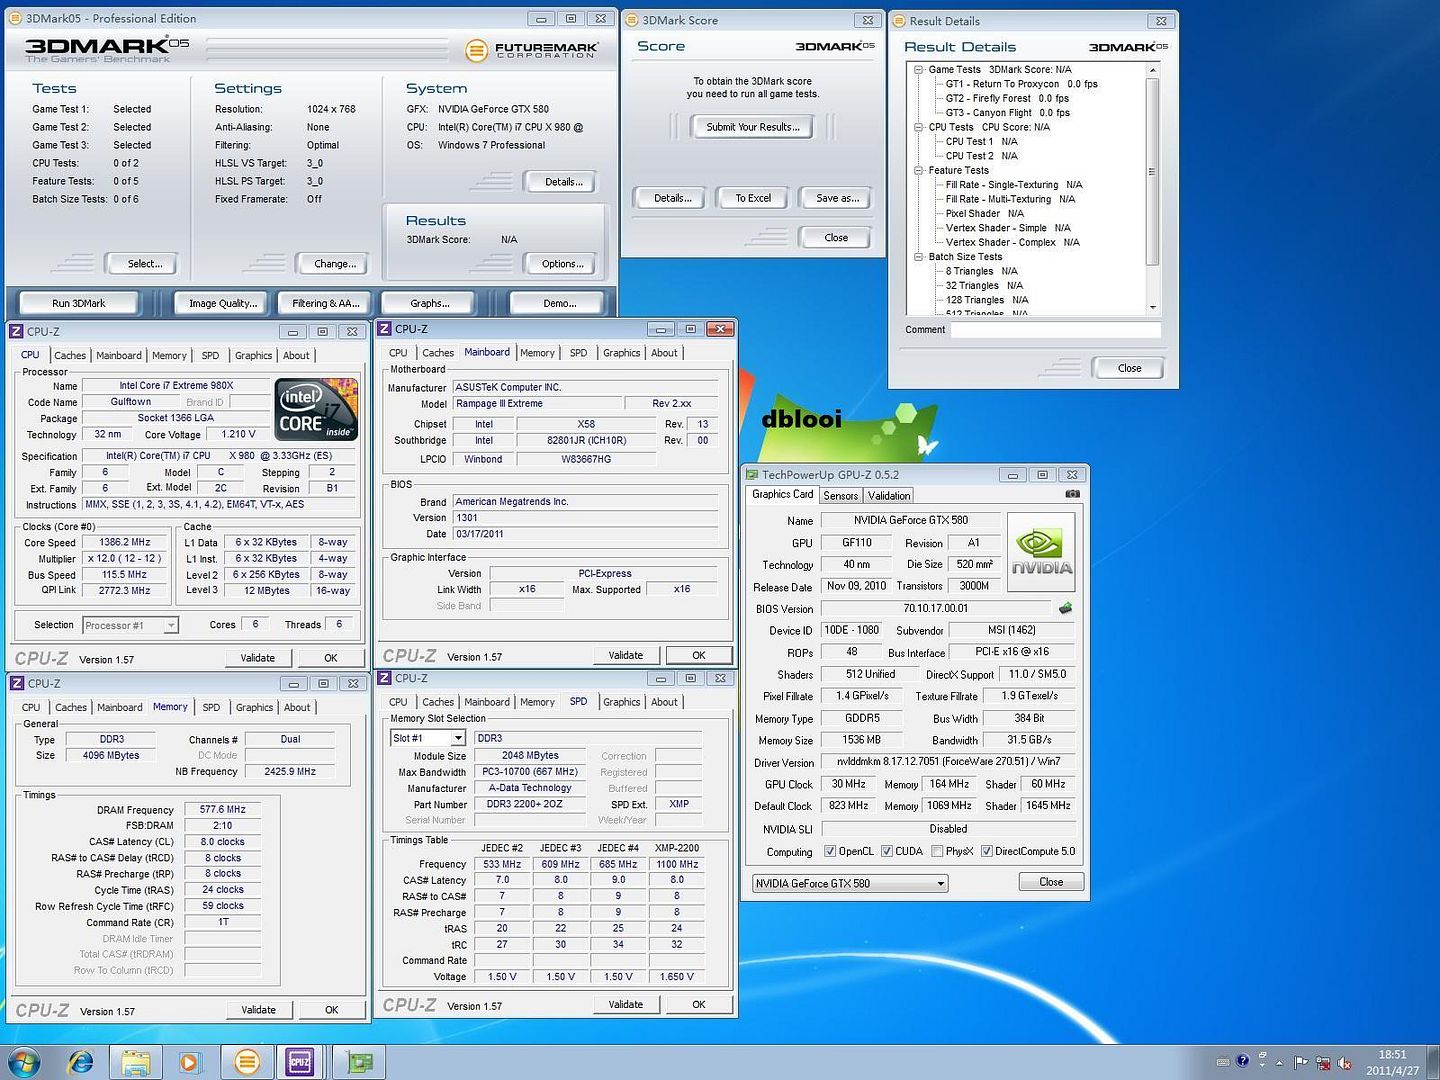This screenshot has height=1080, width=1440.
Task: Toggle the PhysX checkbox
Action: [936, 851]
